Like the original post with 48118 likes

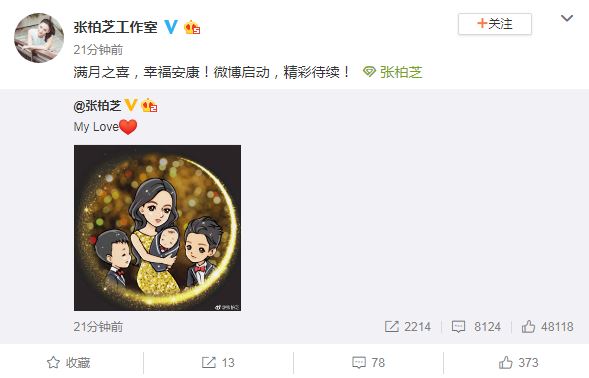click(x=547, y=327)
